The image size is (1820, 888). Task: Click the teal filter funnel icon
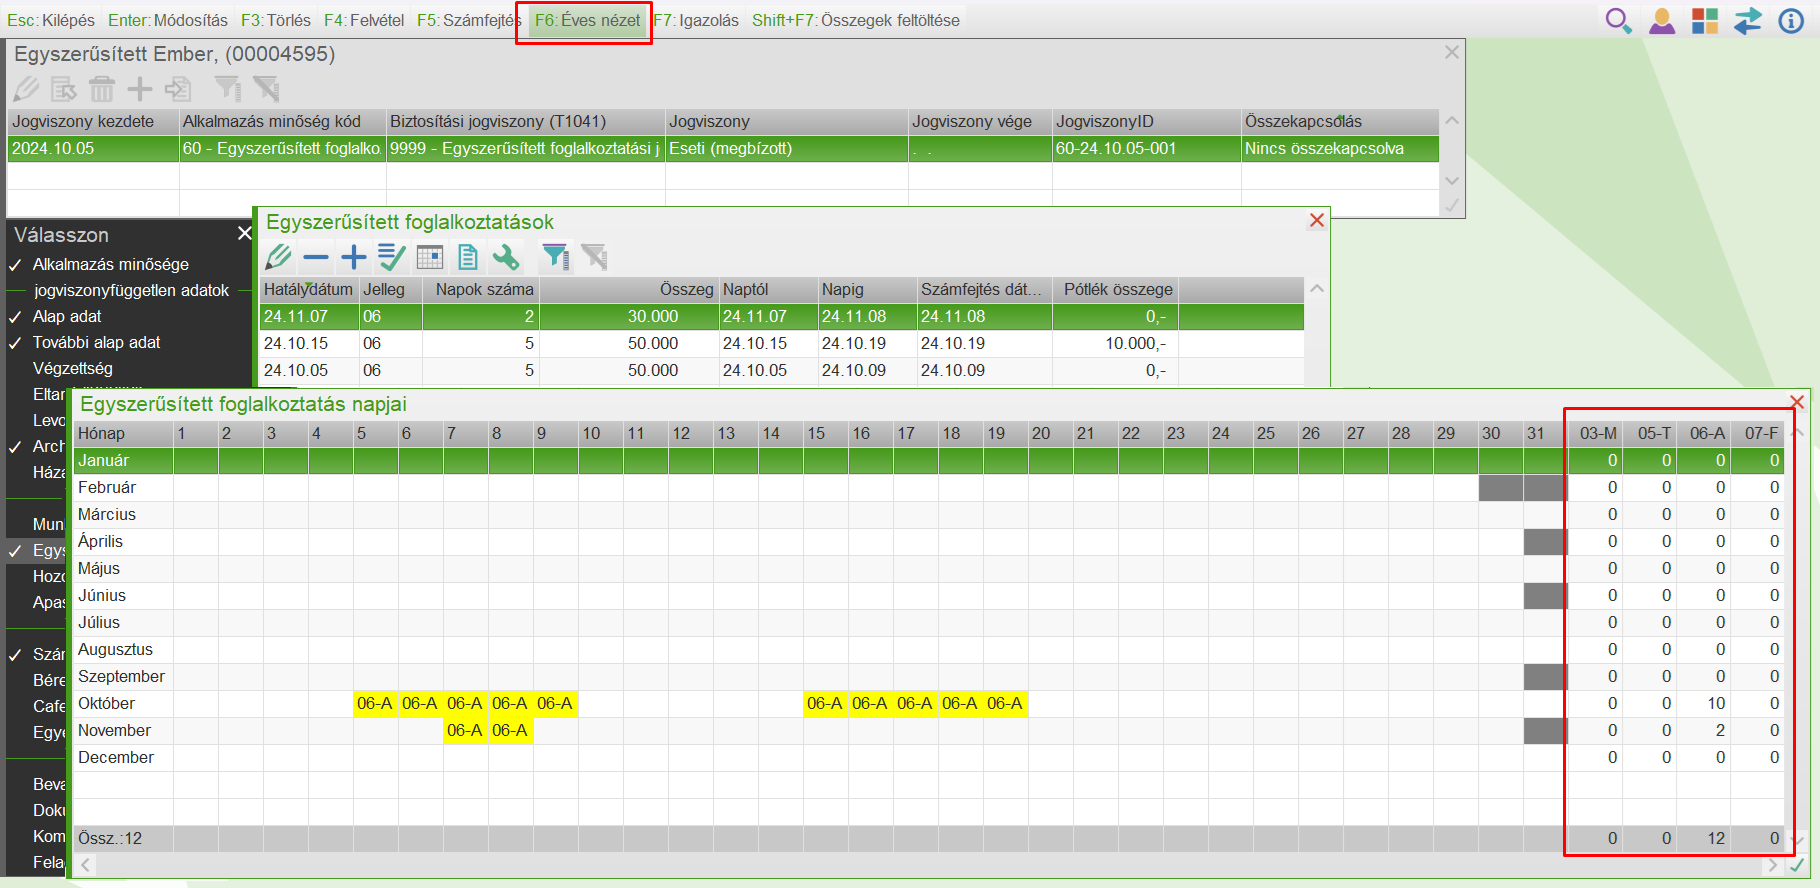(x=555, y=258)
